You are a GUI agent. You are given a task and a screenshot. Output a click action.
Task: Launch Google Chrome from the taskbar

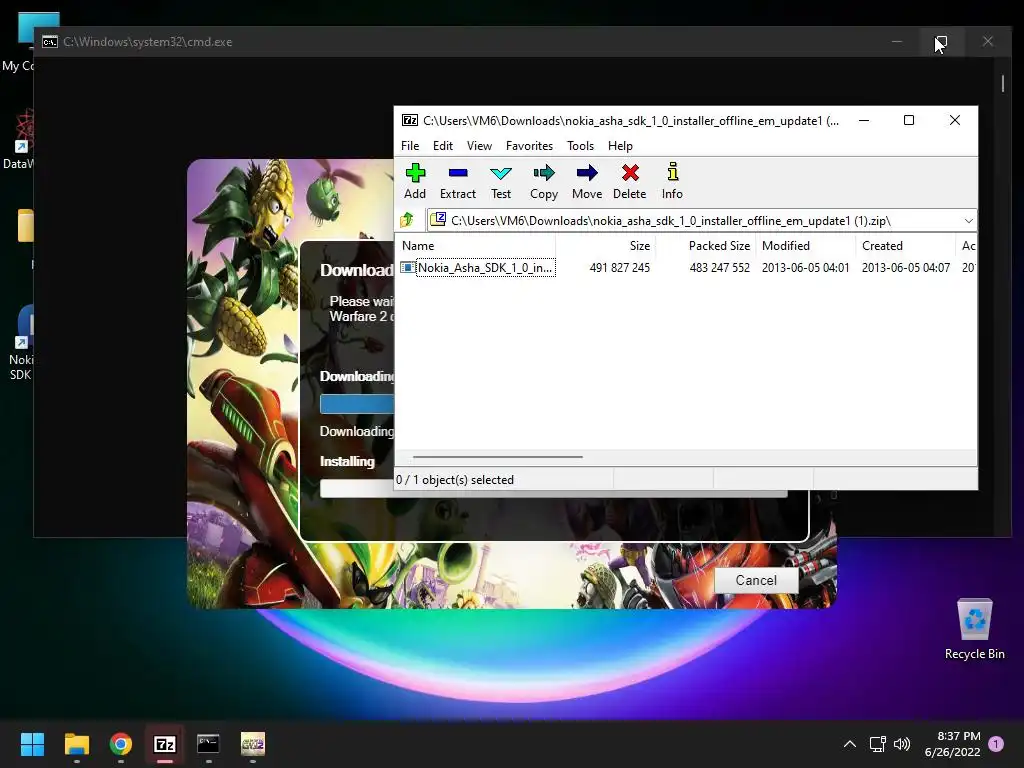[121, 744]
